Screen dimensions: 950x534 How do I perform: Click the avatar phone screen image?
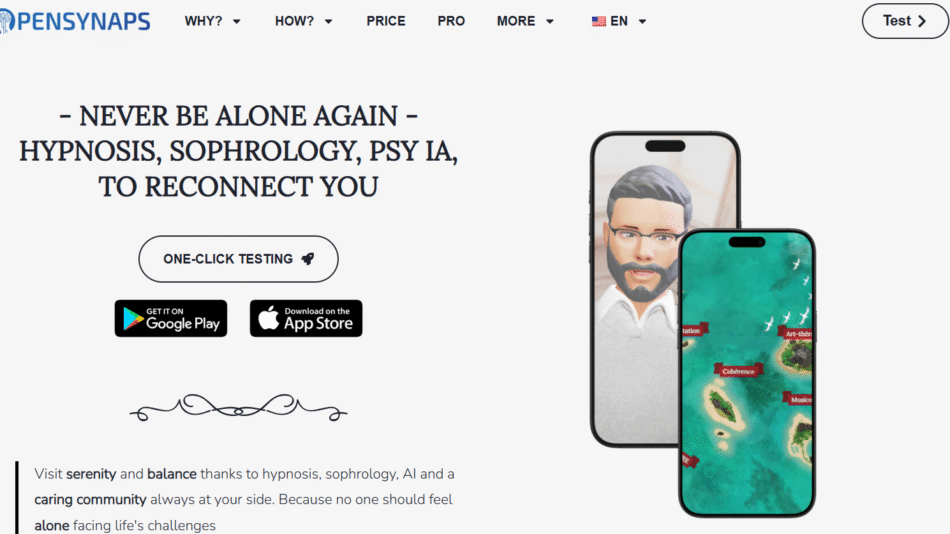coord(636,288)
